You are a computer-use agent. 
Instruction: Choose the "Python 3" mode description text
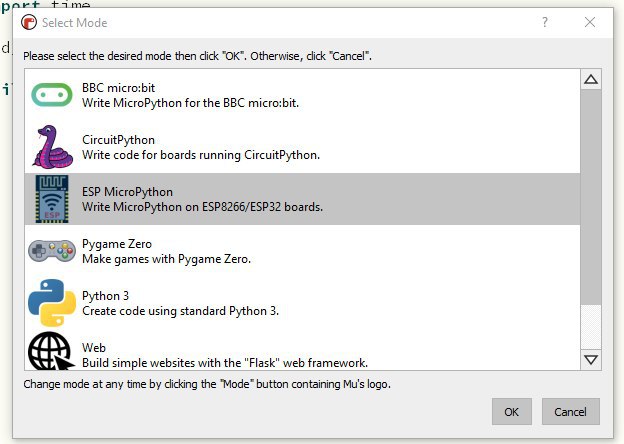coord(180,311)
